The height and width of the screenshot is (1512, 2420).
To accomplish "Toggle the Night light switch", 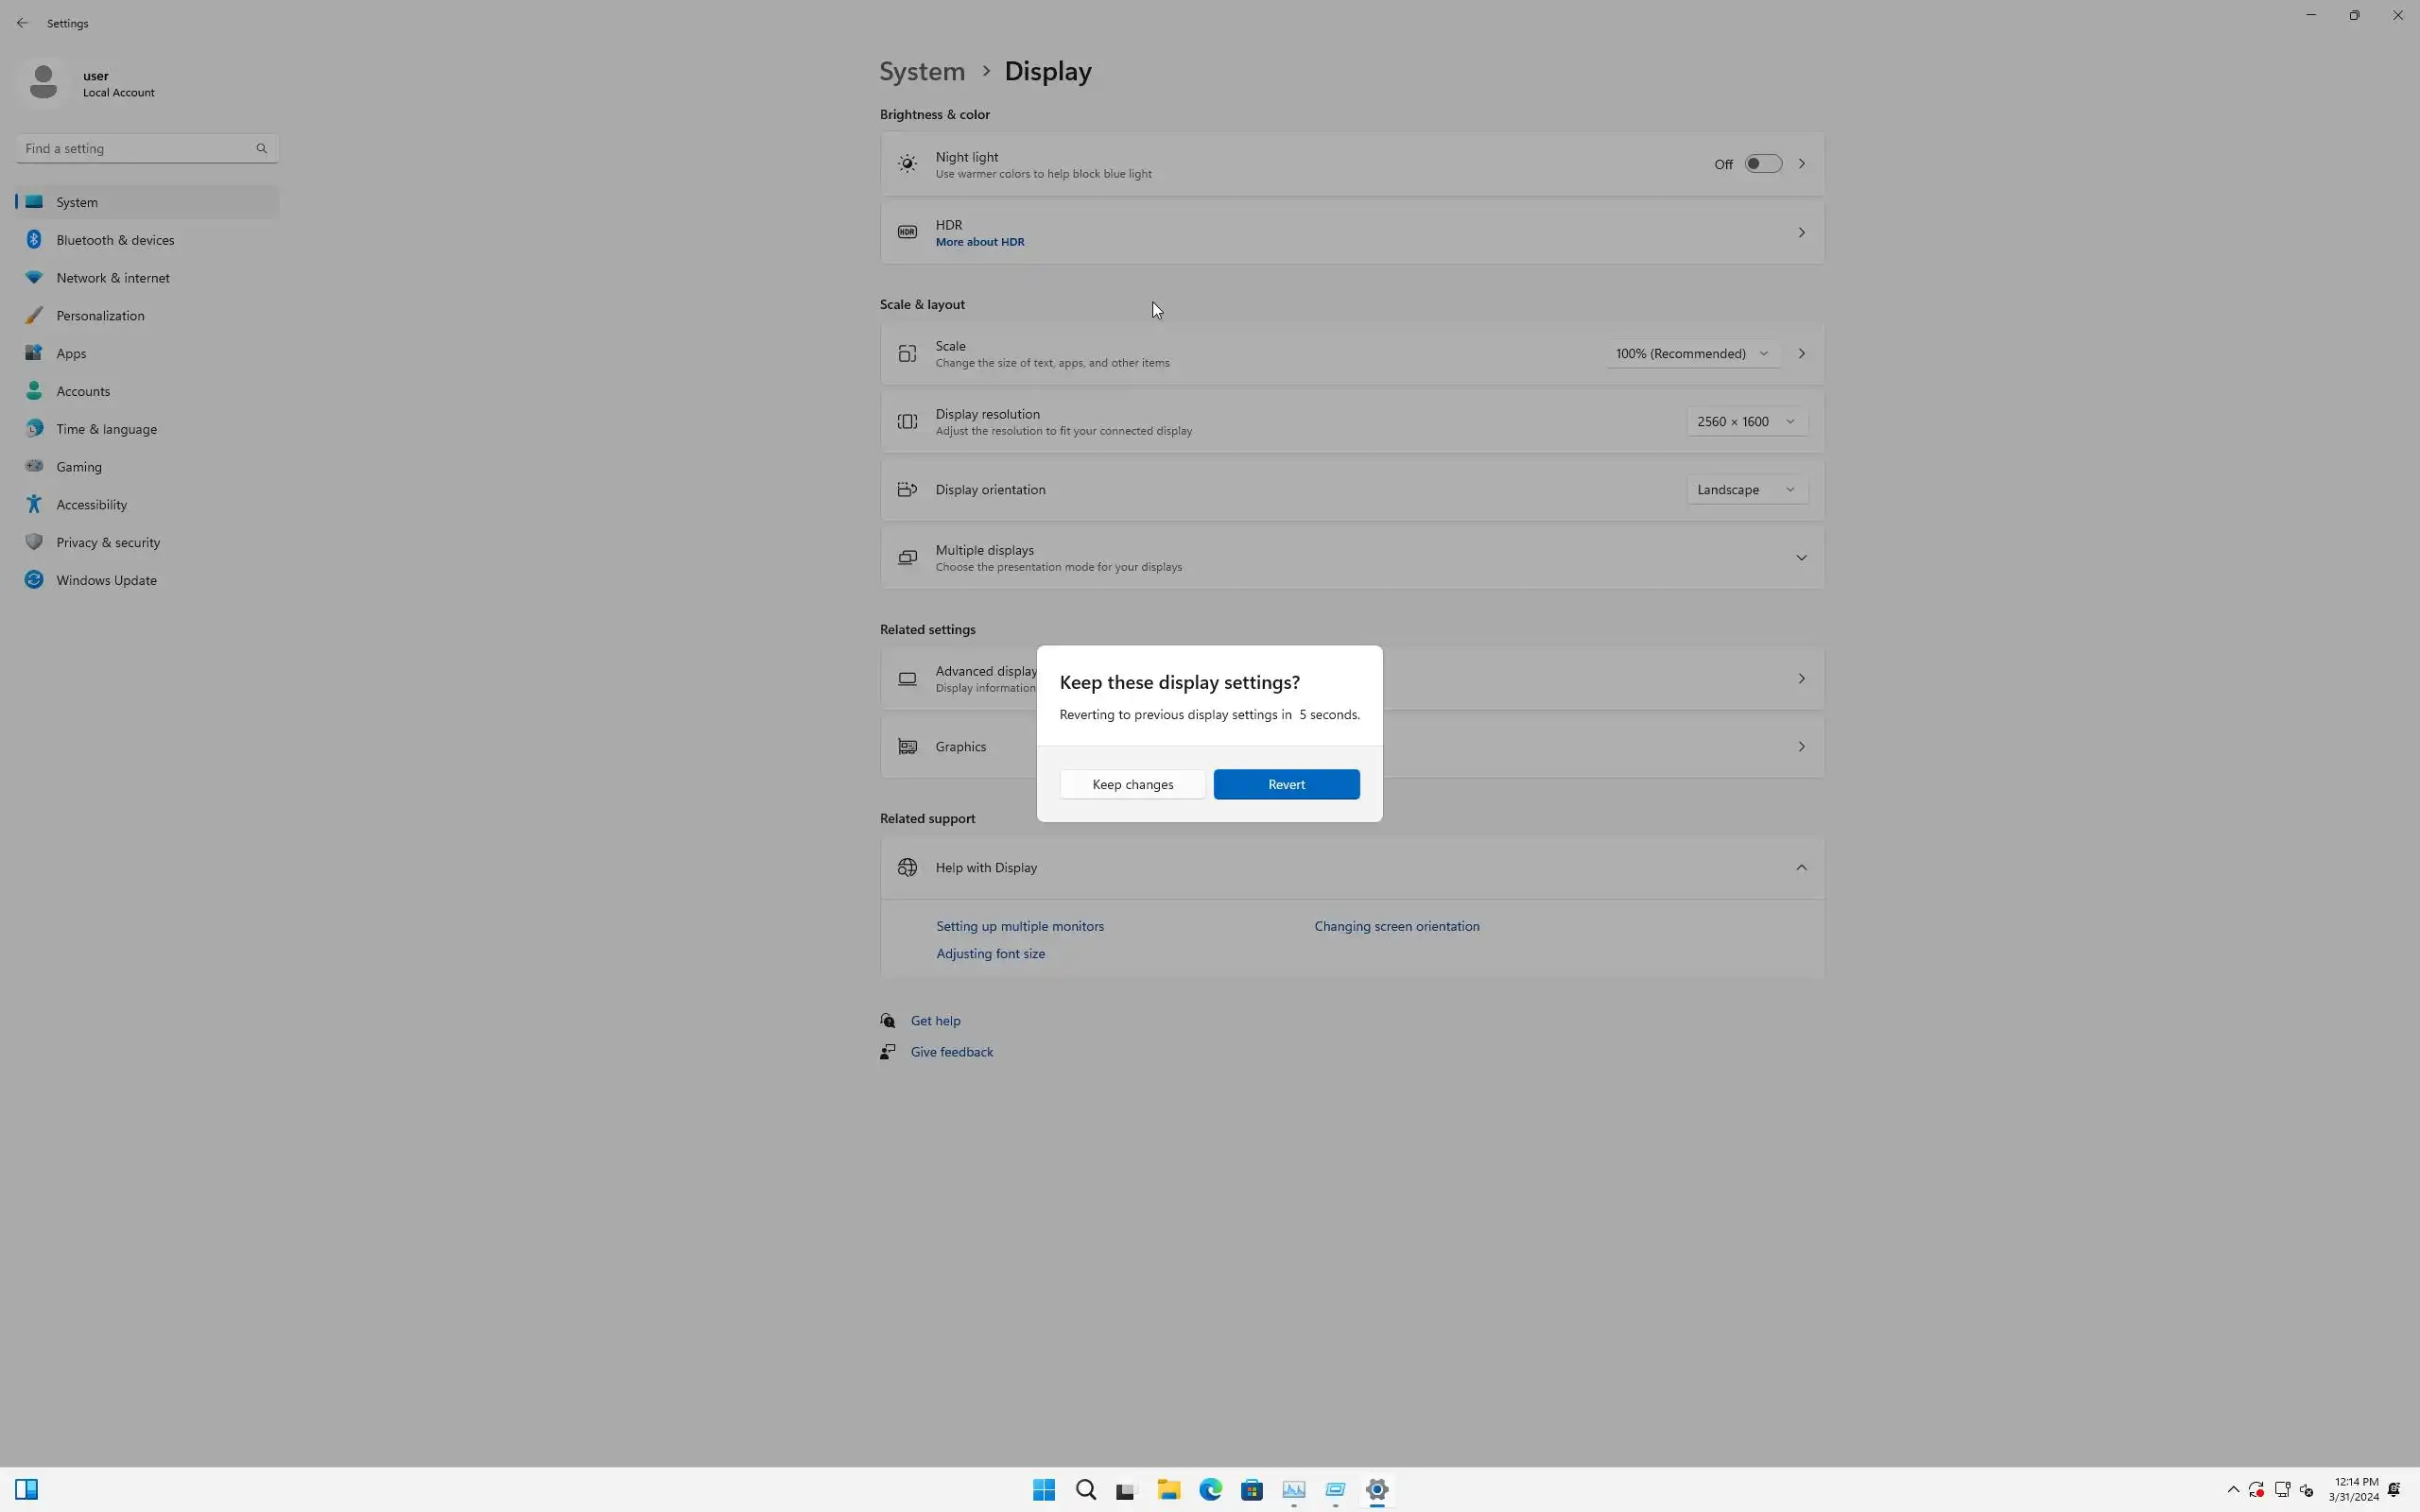I will point(1762,164).
